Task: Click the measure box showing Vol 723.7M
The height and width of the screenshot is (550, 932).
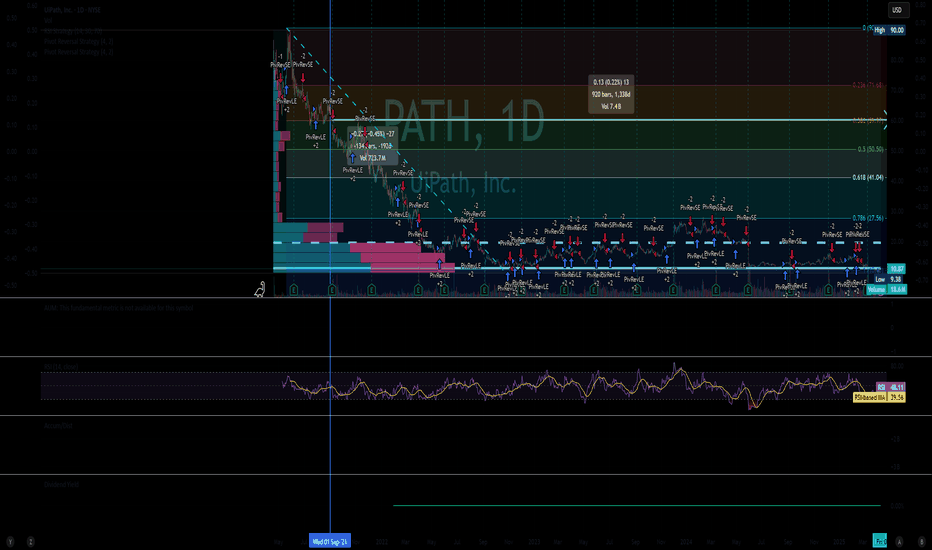Action: pos(372,146)
